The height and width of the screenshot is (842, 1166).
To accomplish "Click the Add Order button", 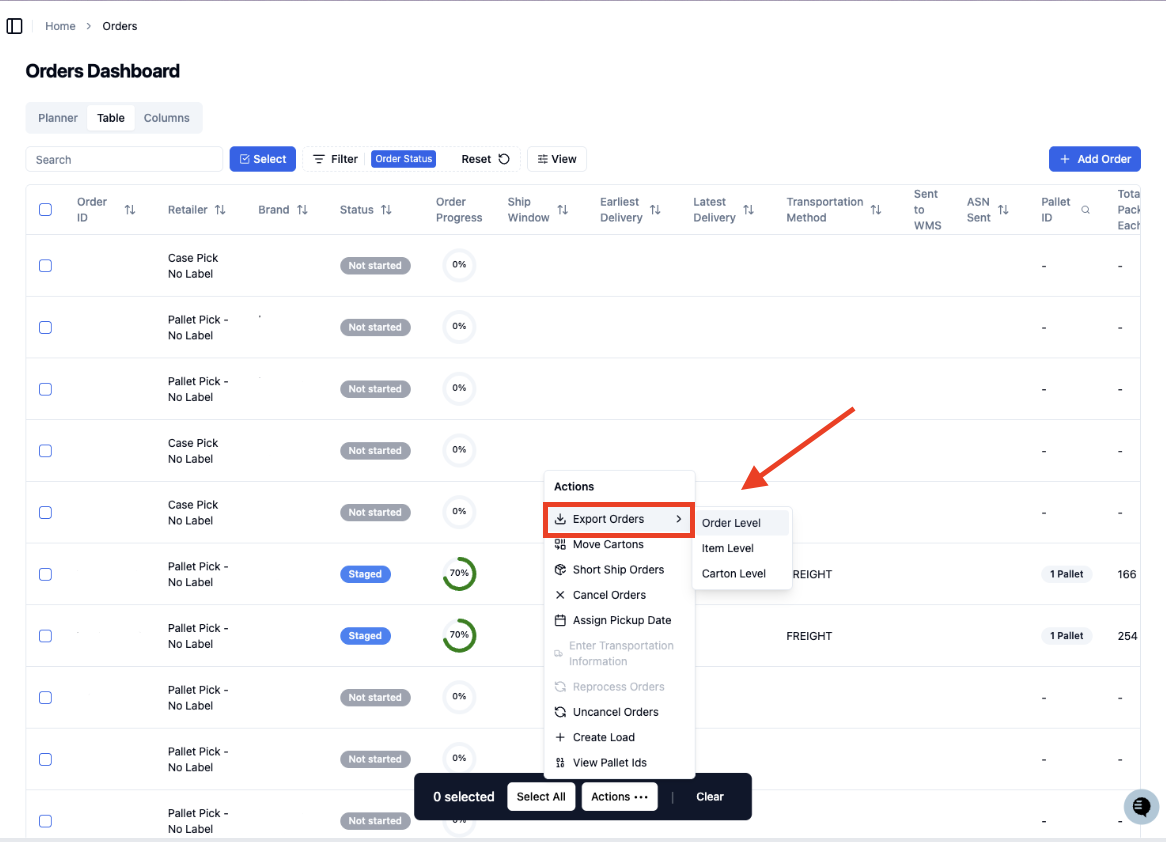I will coord(1095,159).
